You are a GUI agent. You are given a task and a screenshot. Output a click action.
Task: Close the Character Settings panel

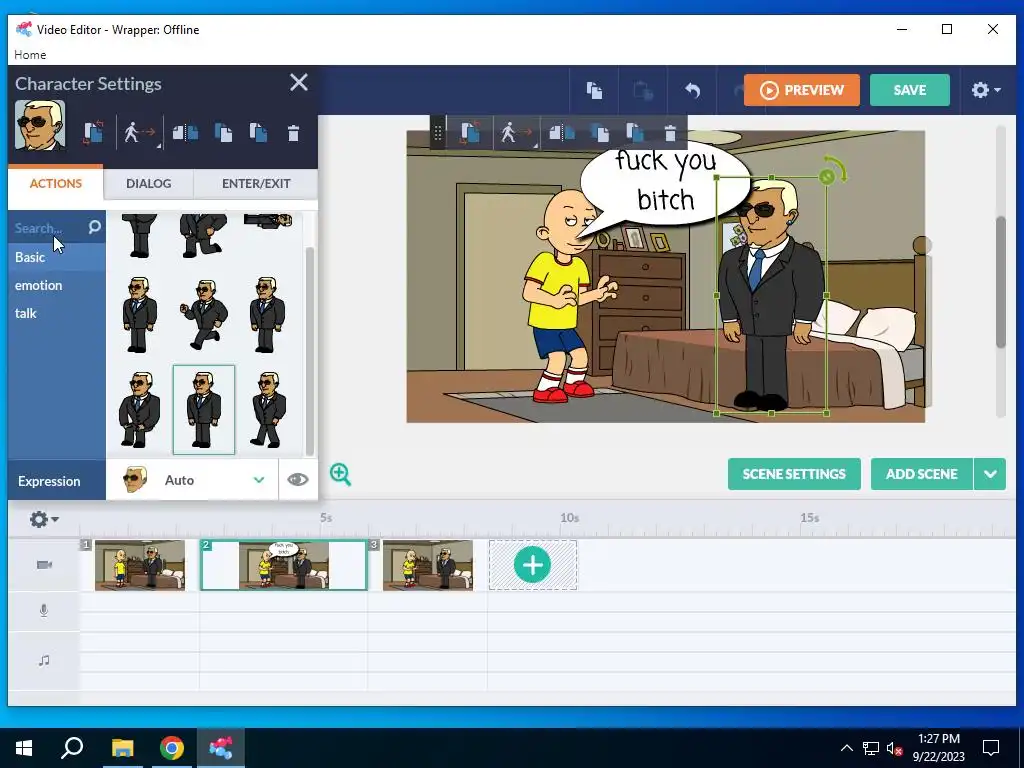[298, 82]
